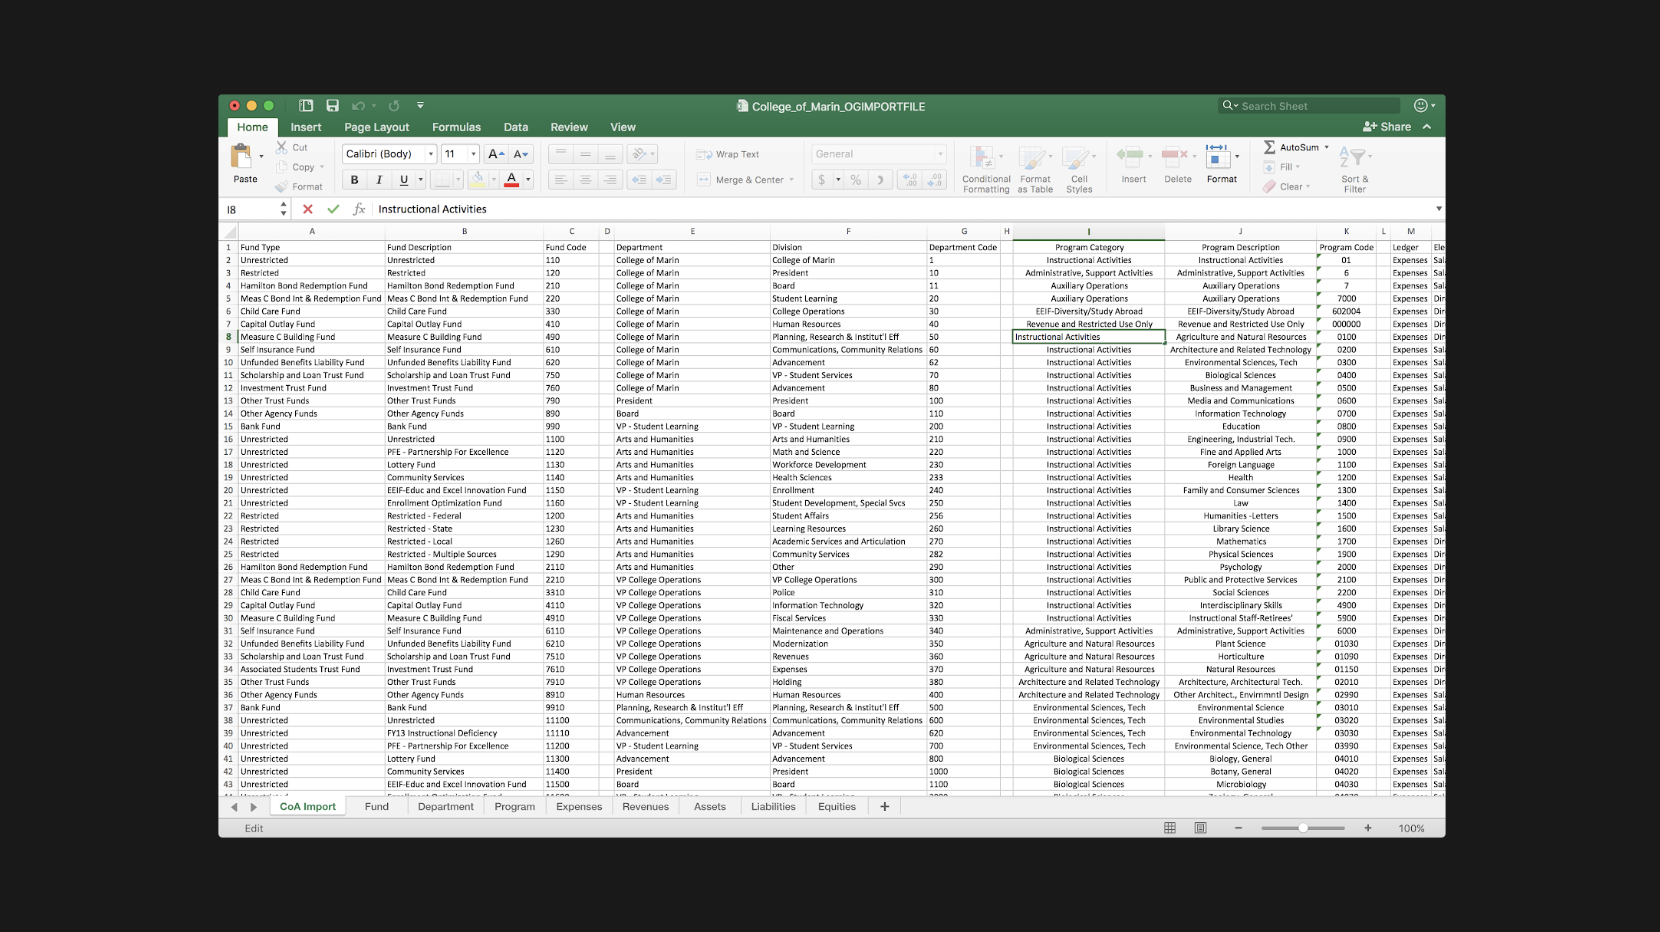This screenshot has height=932, width=1660.
Task: Open the Formulas ribbon tab
Action: [x=456, y=127]
